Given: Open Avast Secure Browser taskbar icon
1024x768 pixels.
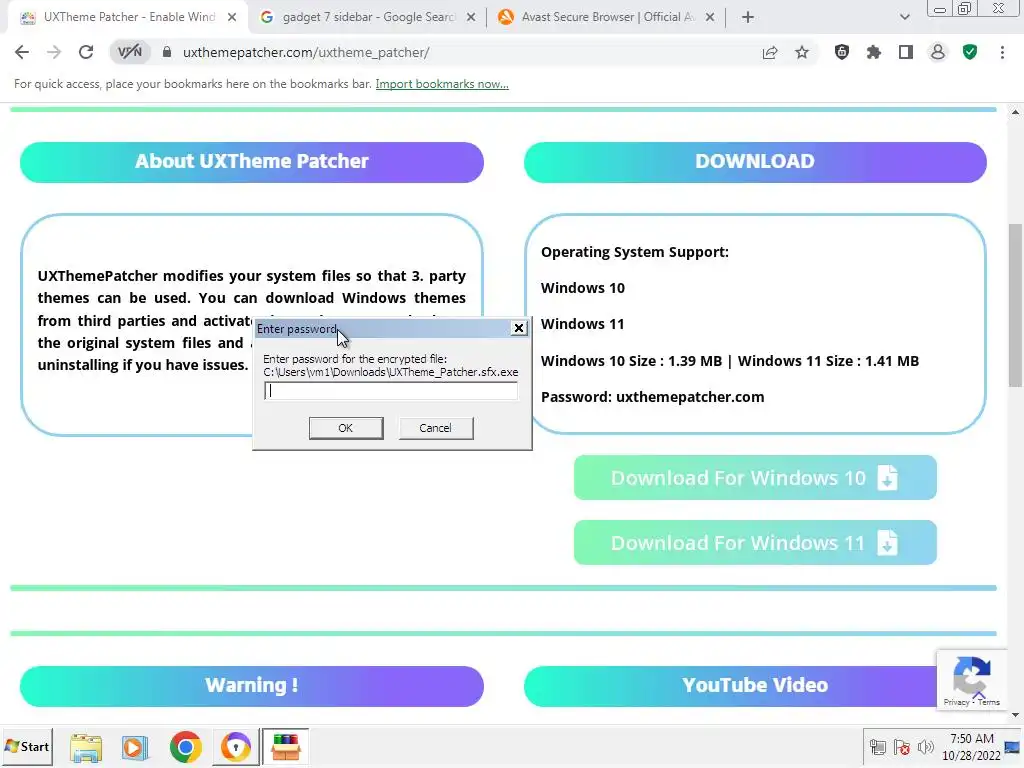Looking at the screenshot, I should click(236, 747).
